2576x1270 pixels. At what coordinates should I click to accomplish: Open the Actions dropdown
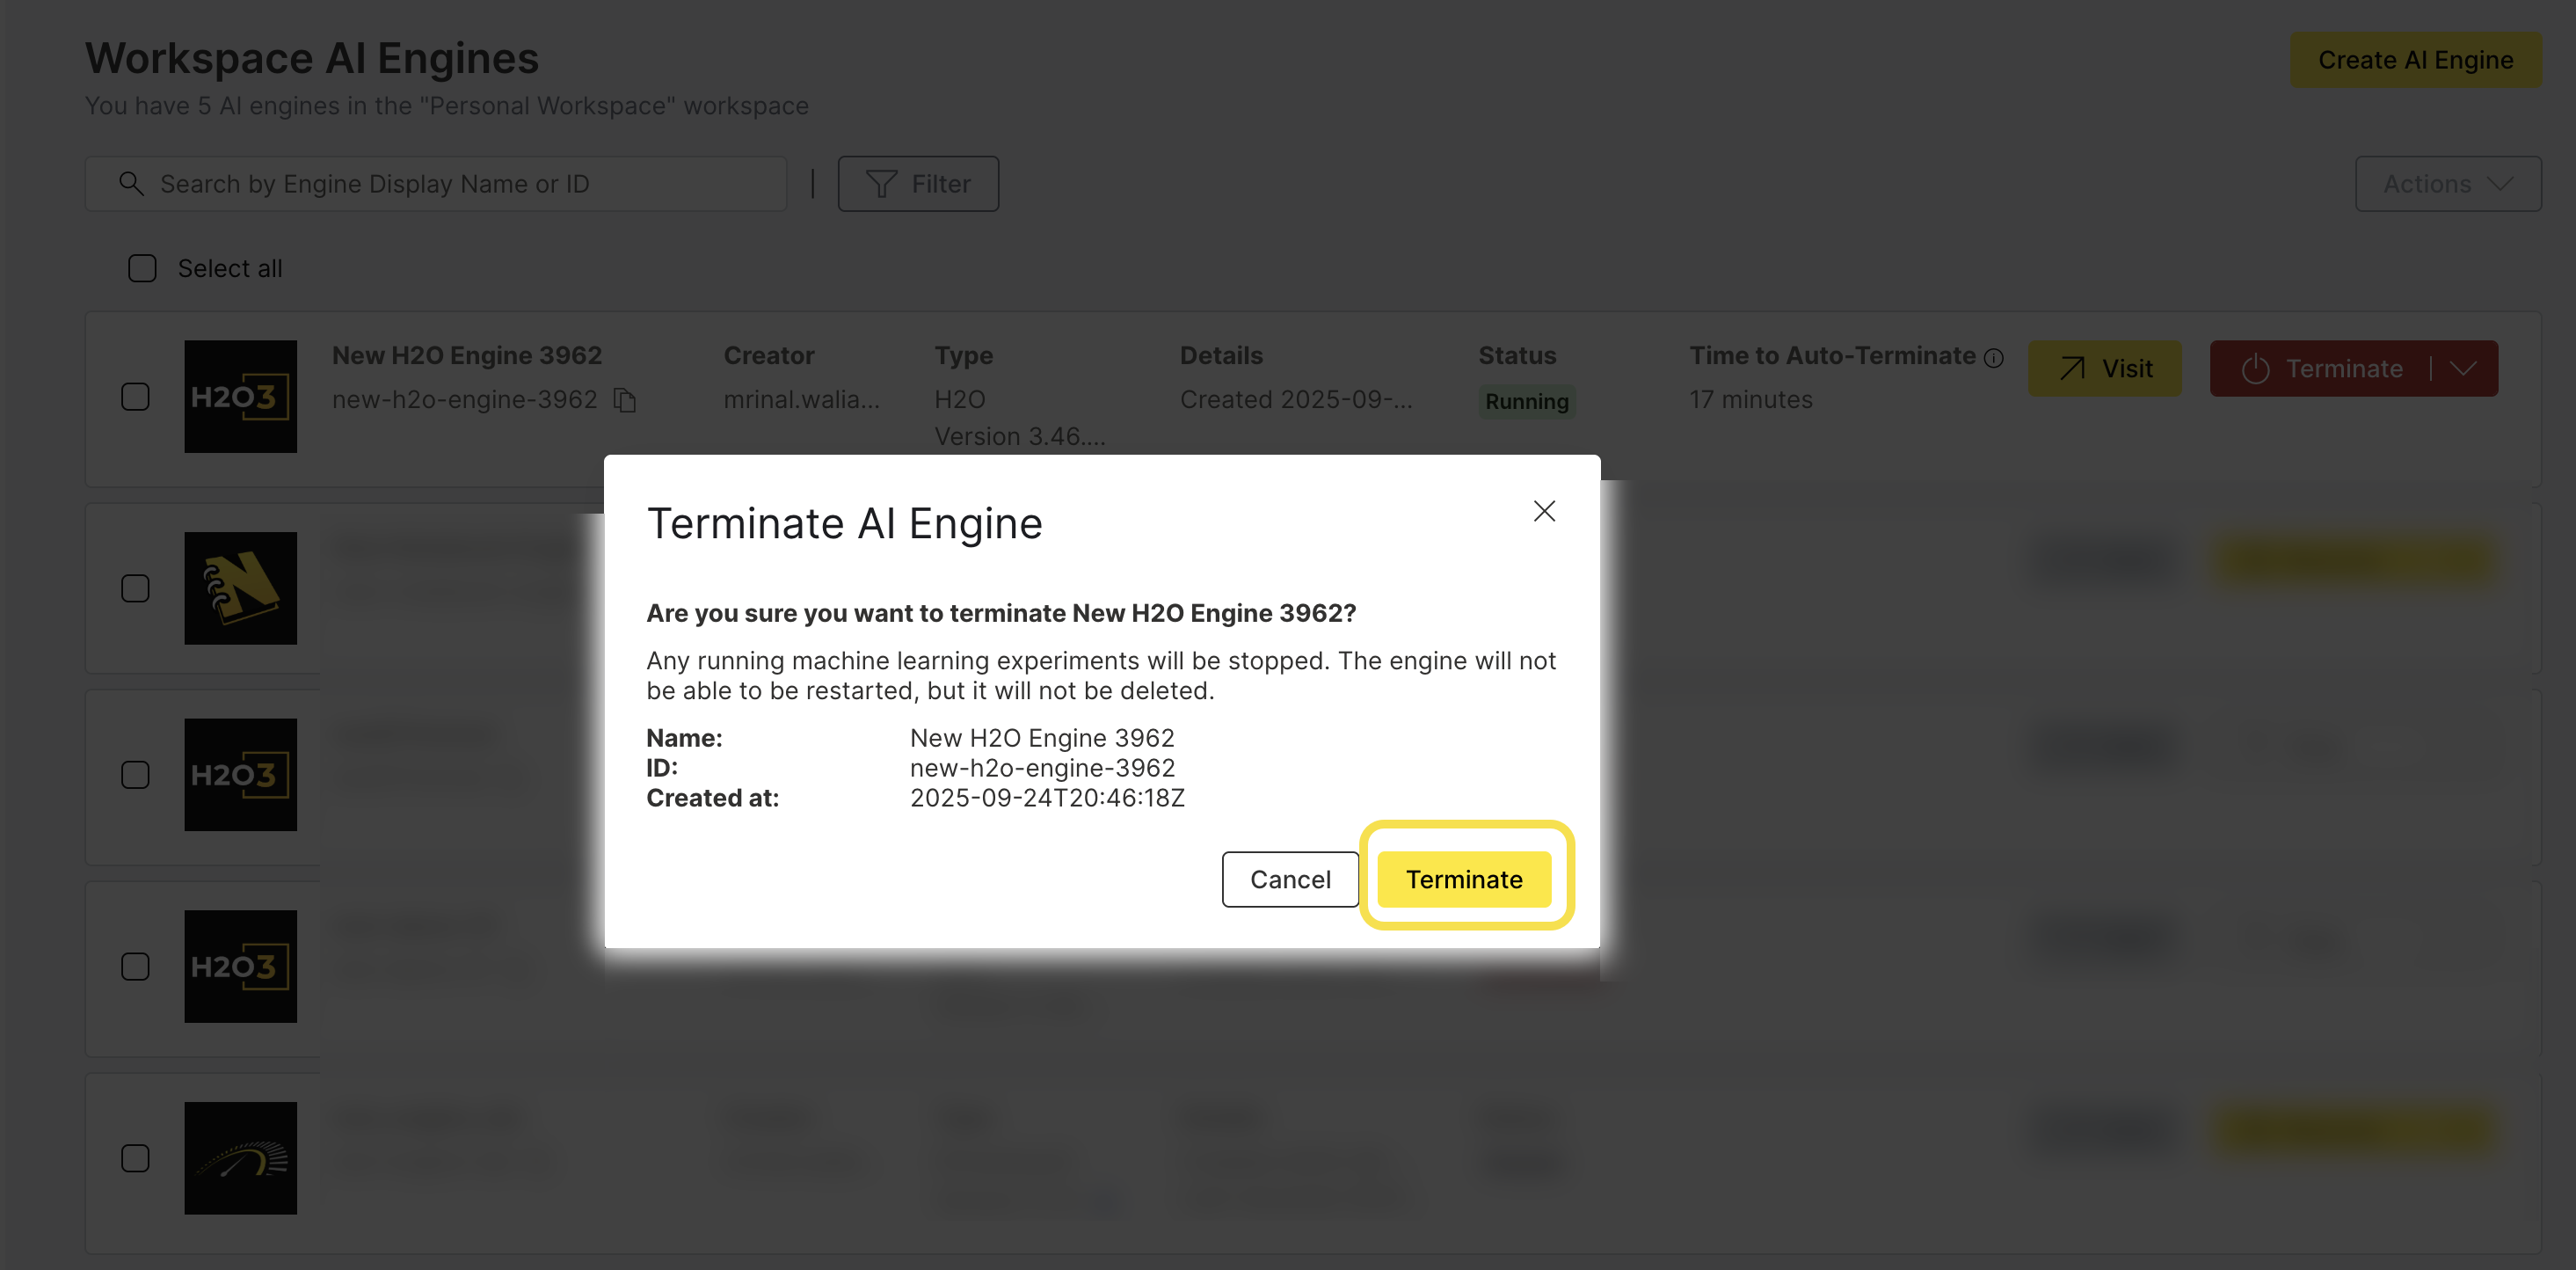(2447, 183)
